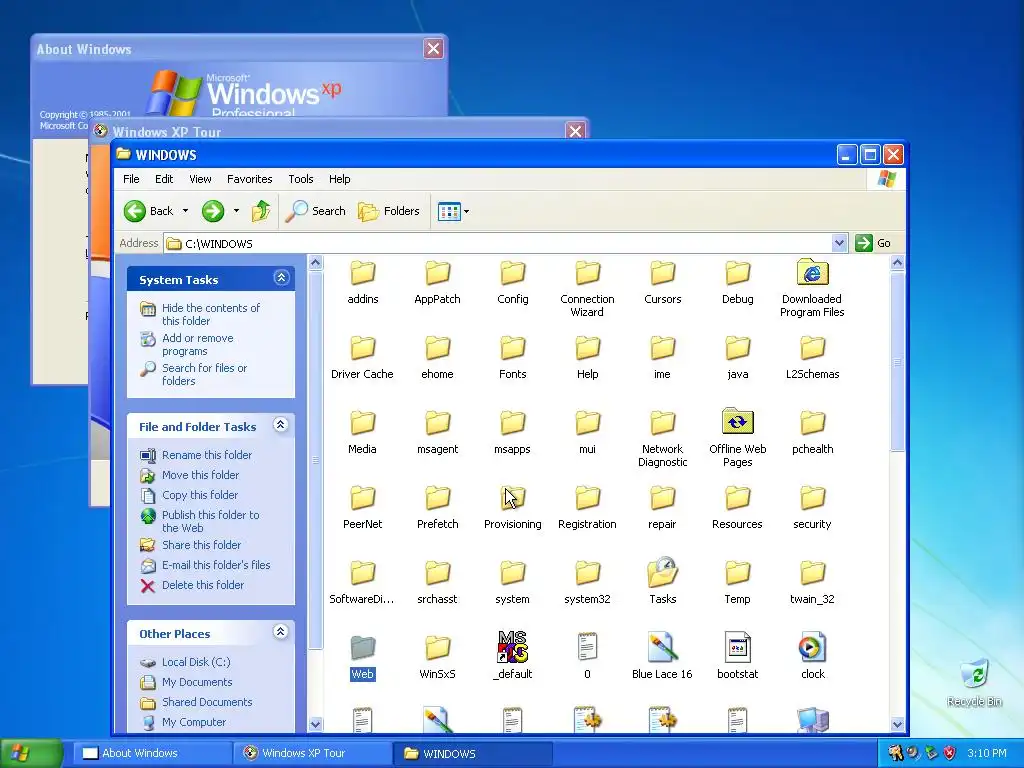Collapse the System Tasks panel
Image resolution: width=1024 pixels, height=768 pixels.
281,278
